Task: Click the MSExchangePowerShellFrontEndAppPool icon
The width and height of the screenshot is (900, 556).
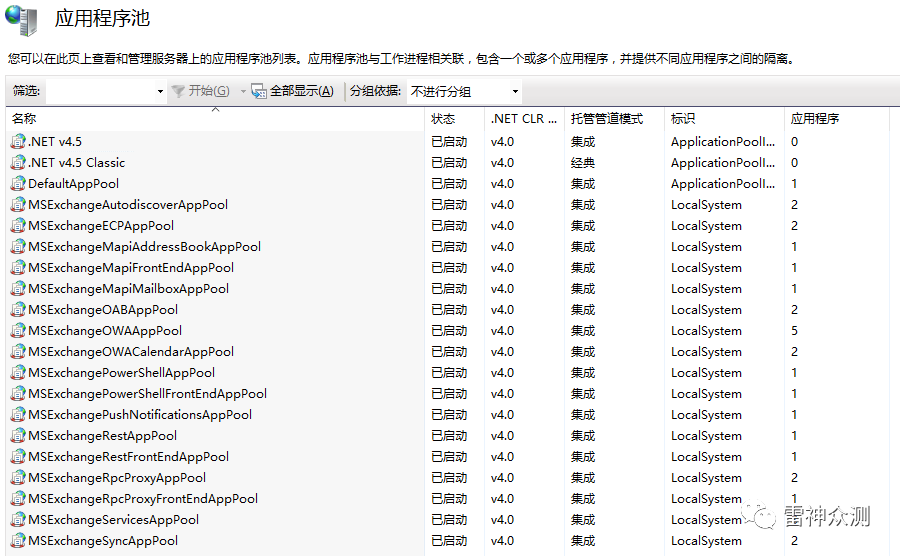Action: [18, 394]
